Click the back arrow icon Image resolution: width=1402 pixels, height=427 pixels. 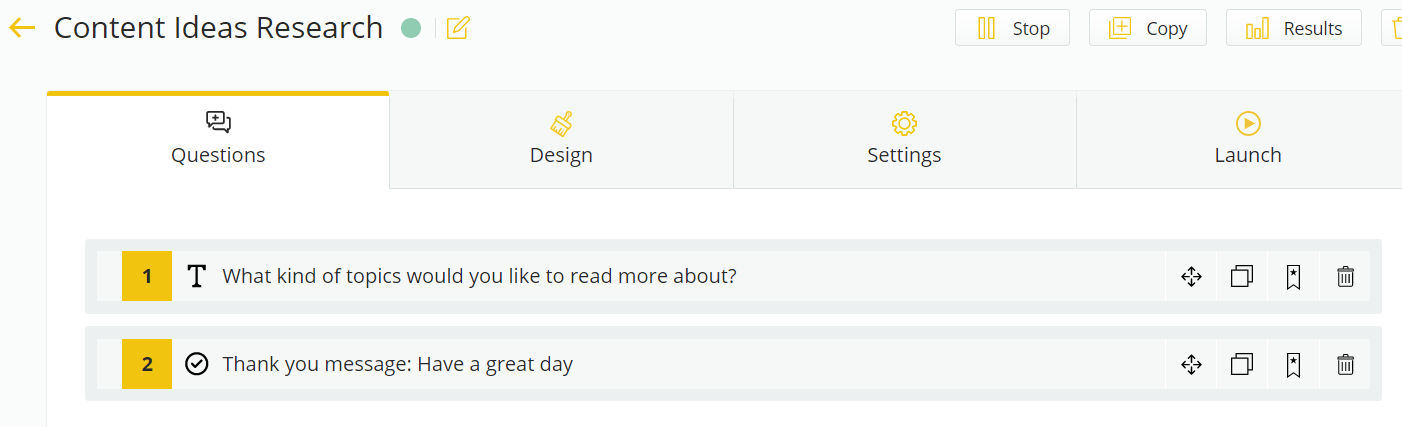[x=22, y=28]
